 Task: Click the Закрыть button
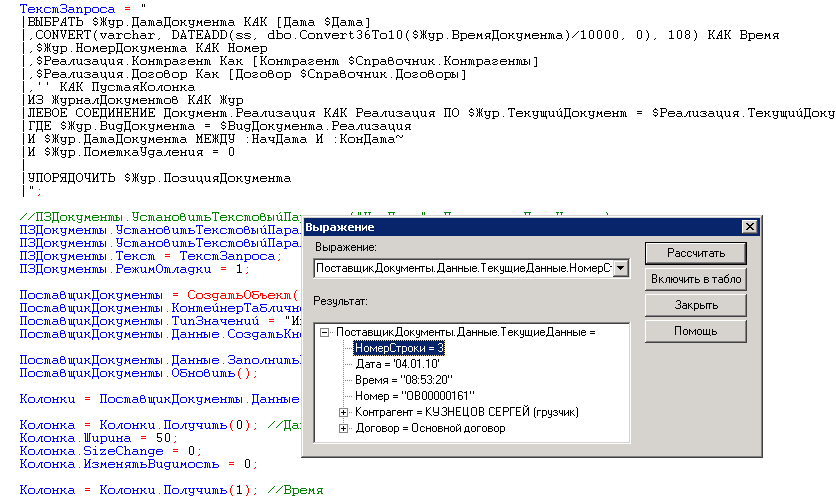click(x=682, y=305)
